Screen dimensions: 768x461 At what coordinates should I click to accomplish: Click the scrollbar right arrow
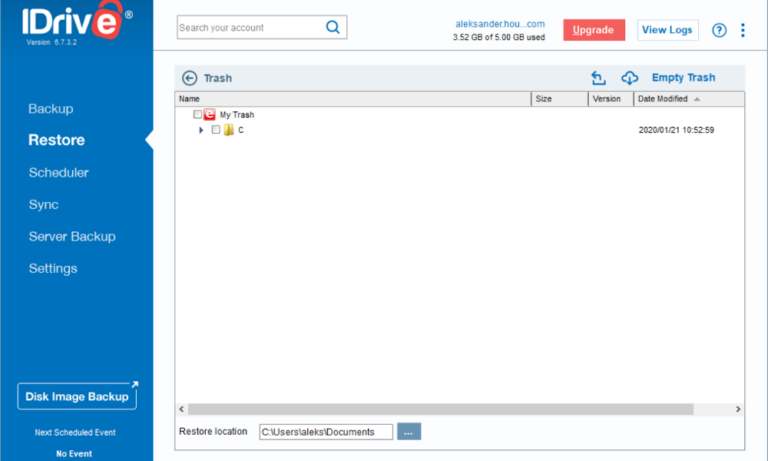(738, 409)
